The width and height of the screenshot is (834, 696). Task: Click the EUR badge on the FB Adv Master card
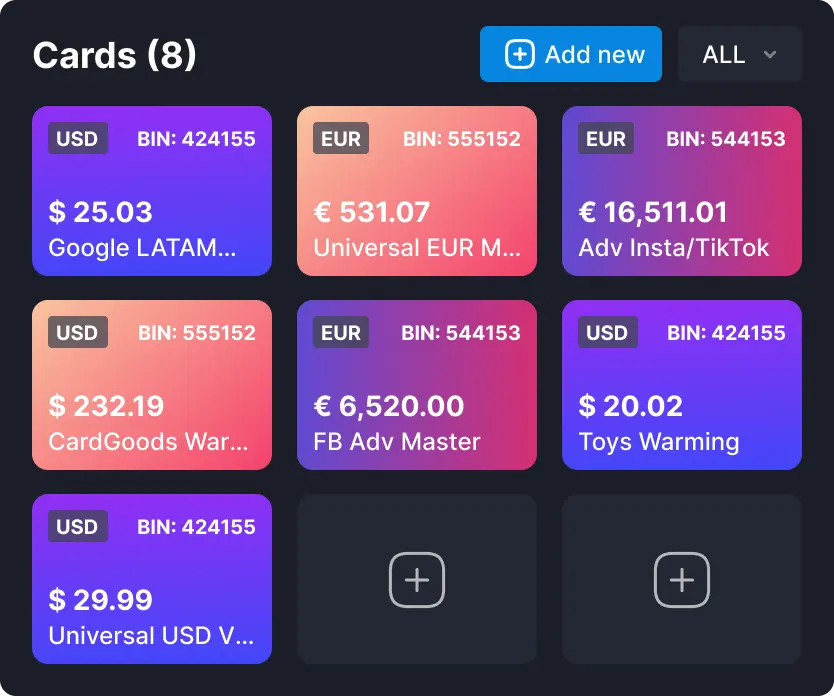tap(341, 333)
